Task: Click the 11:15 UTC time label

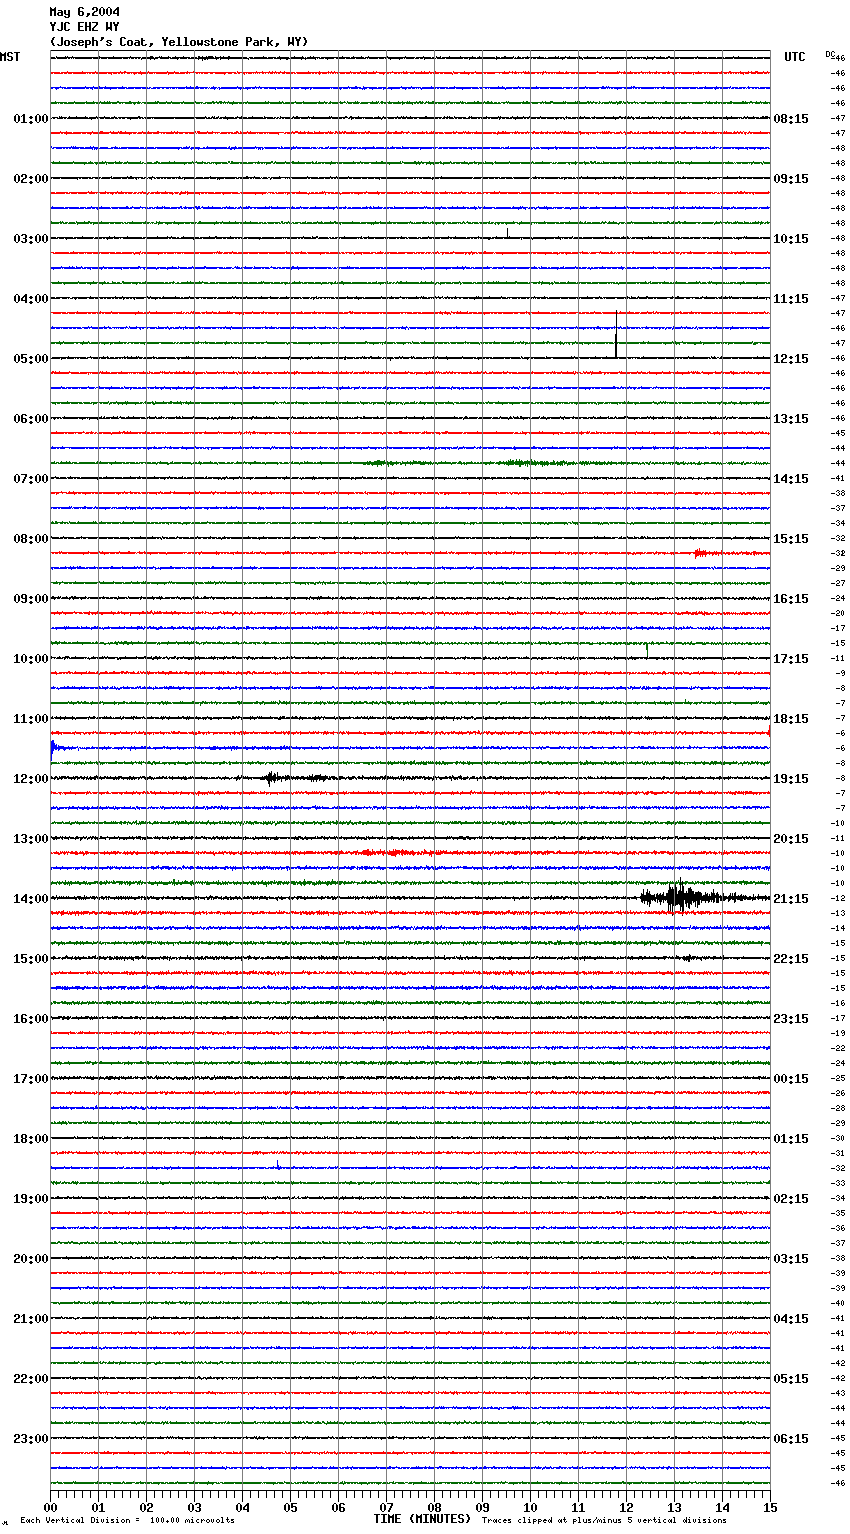Action: point(791,299)
